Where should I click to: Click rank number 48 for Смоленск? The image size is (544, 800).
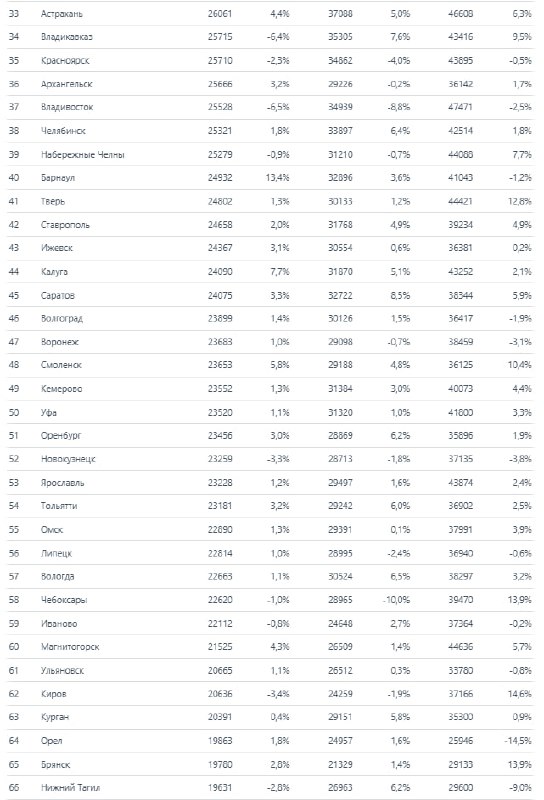pos(14,365)
